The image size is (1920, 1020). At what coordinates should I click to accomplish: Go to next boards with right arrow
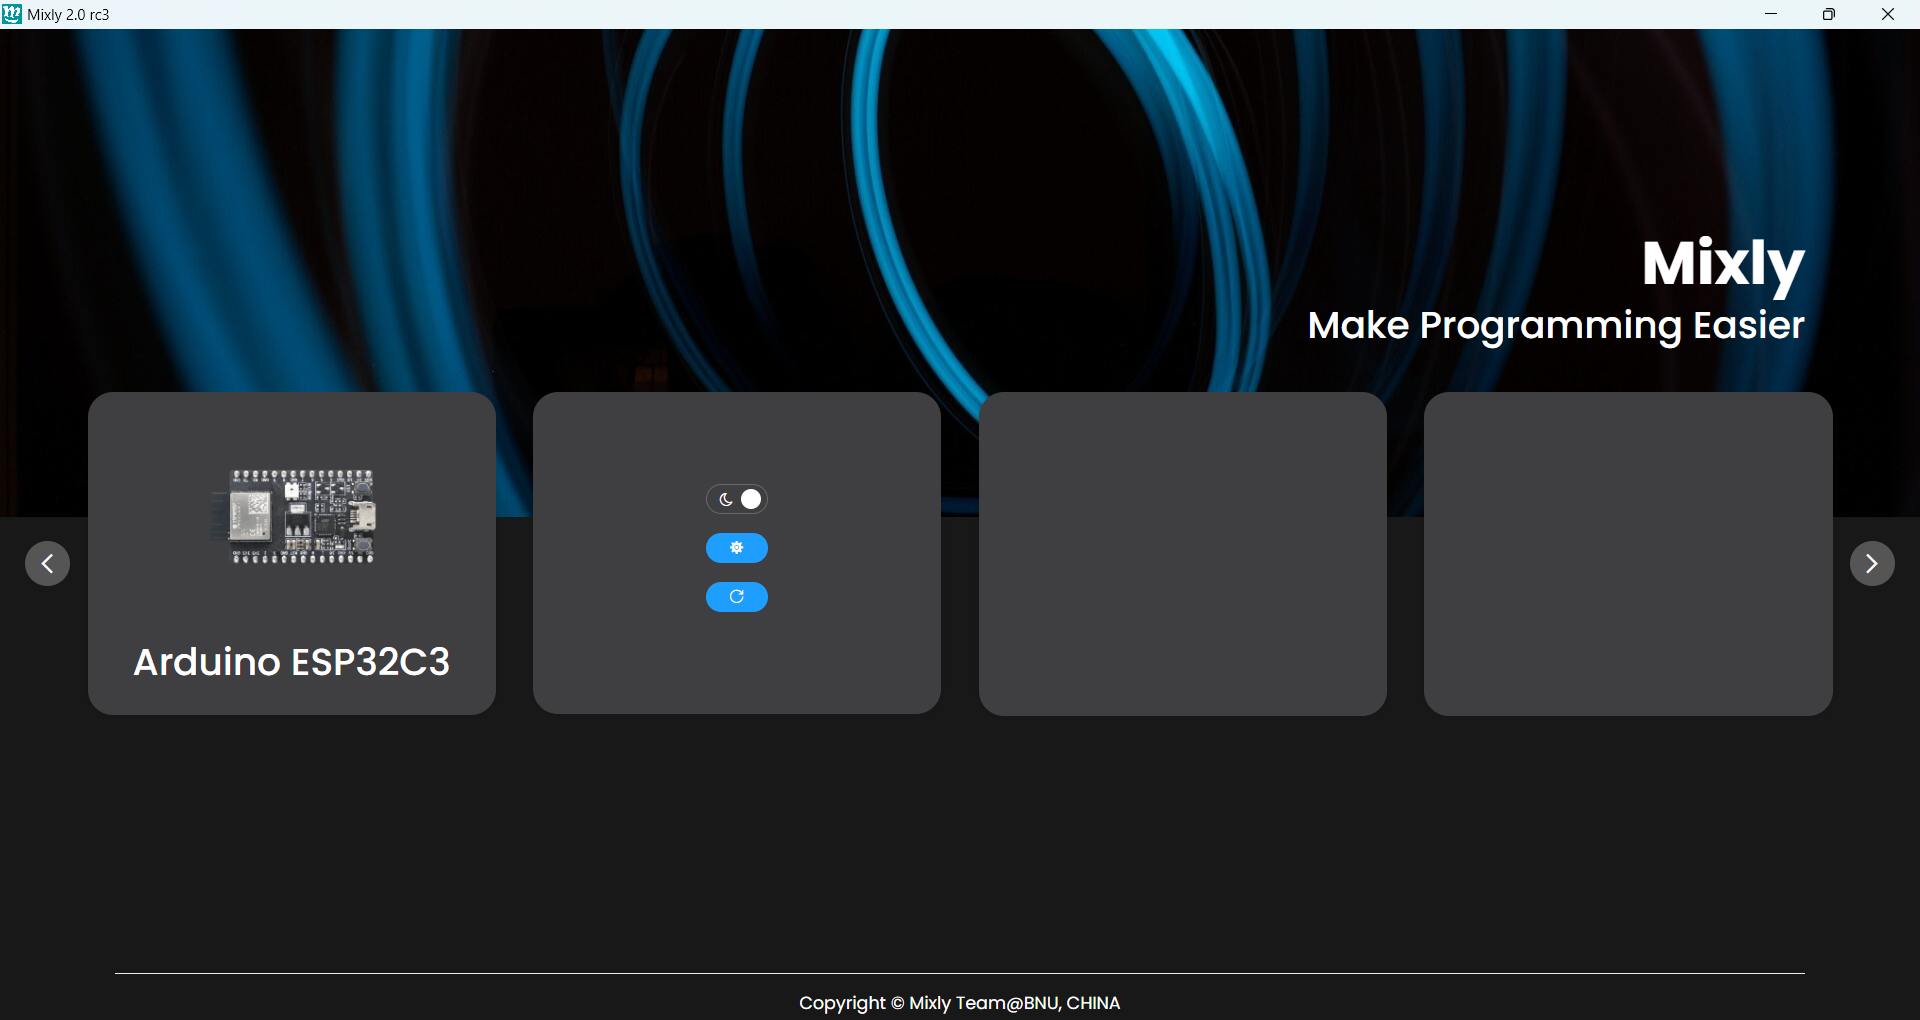pos(1872,564)
